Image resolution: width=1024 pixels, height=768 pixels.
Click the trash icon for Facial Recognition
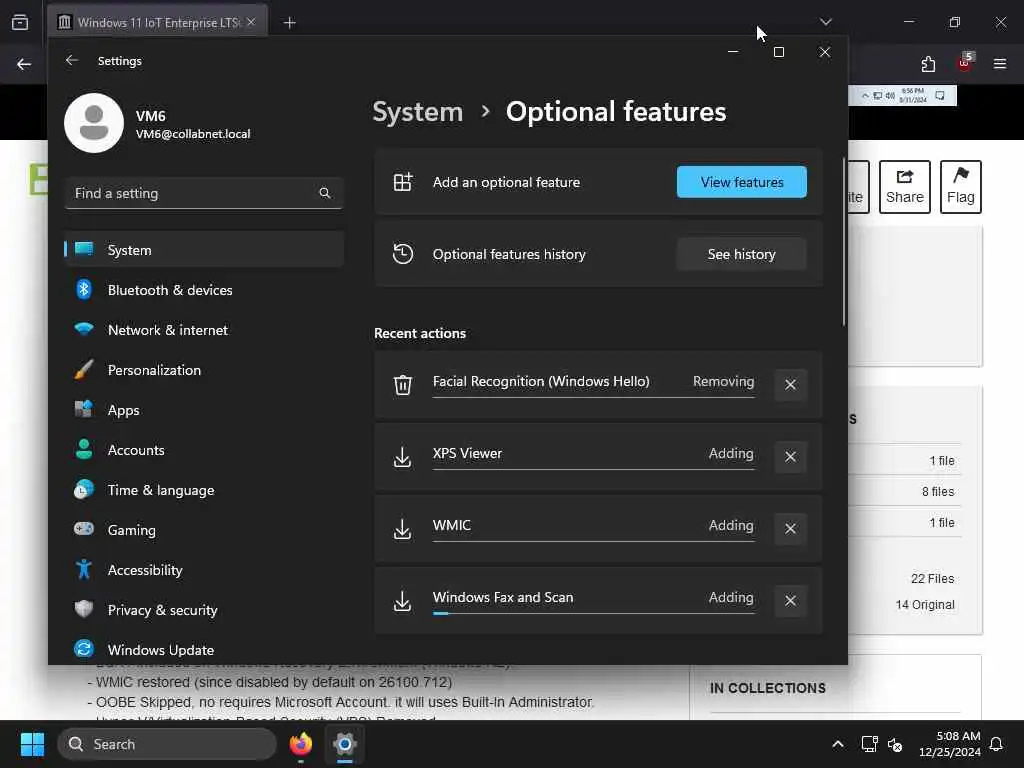point(403,385)
